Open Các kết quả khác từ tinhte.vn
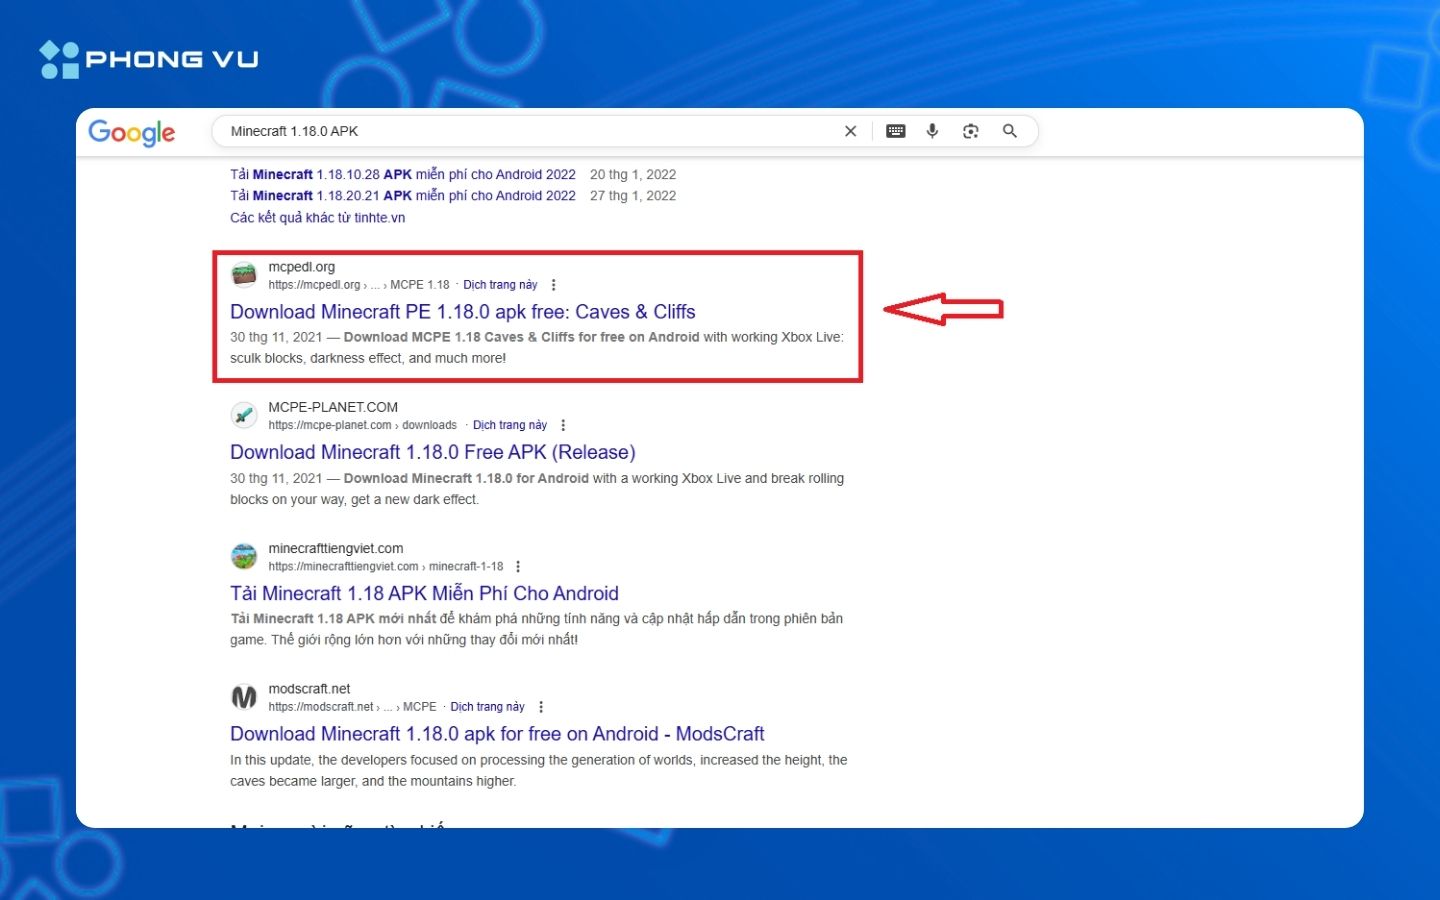Screen dimensions: 1440x900 click(317, 218)
